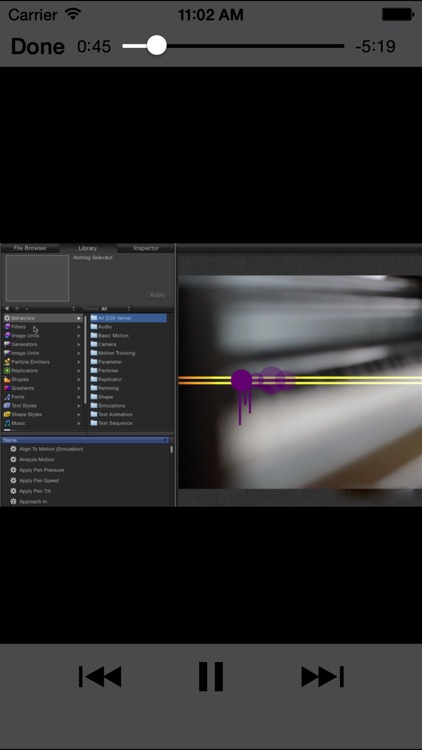Open the Replicator folder icon
This screenshot has height=750, width=422.
[x=94, y=379]
